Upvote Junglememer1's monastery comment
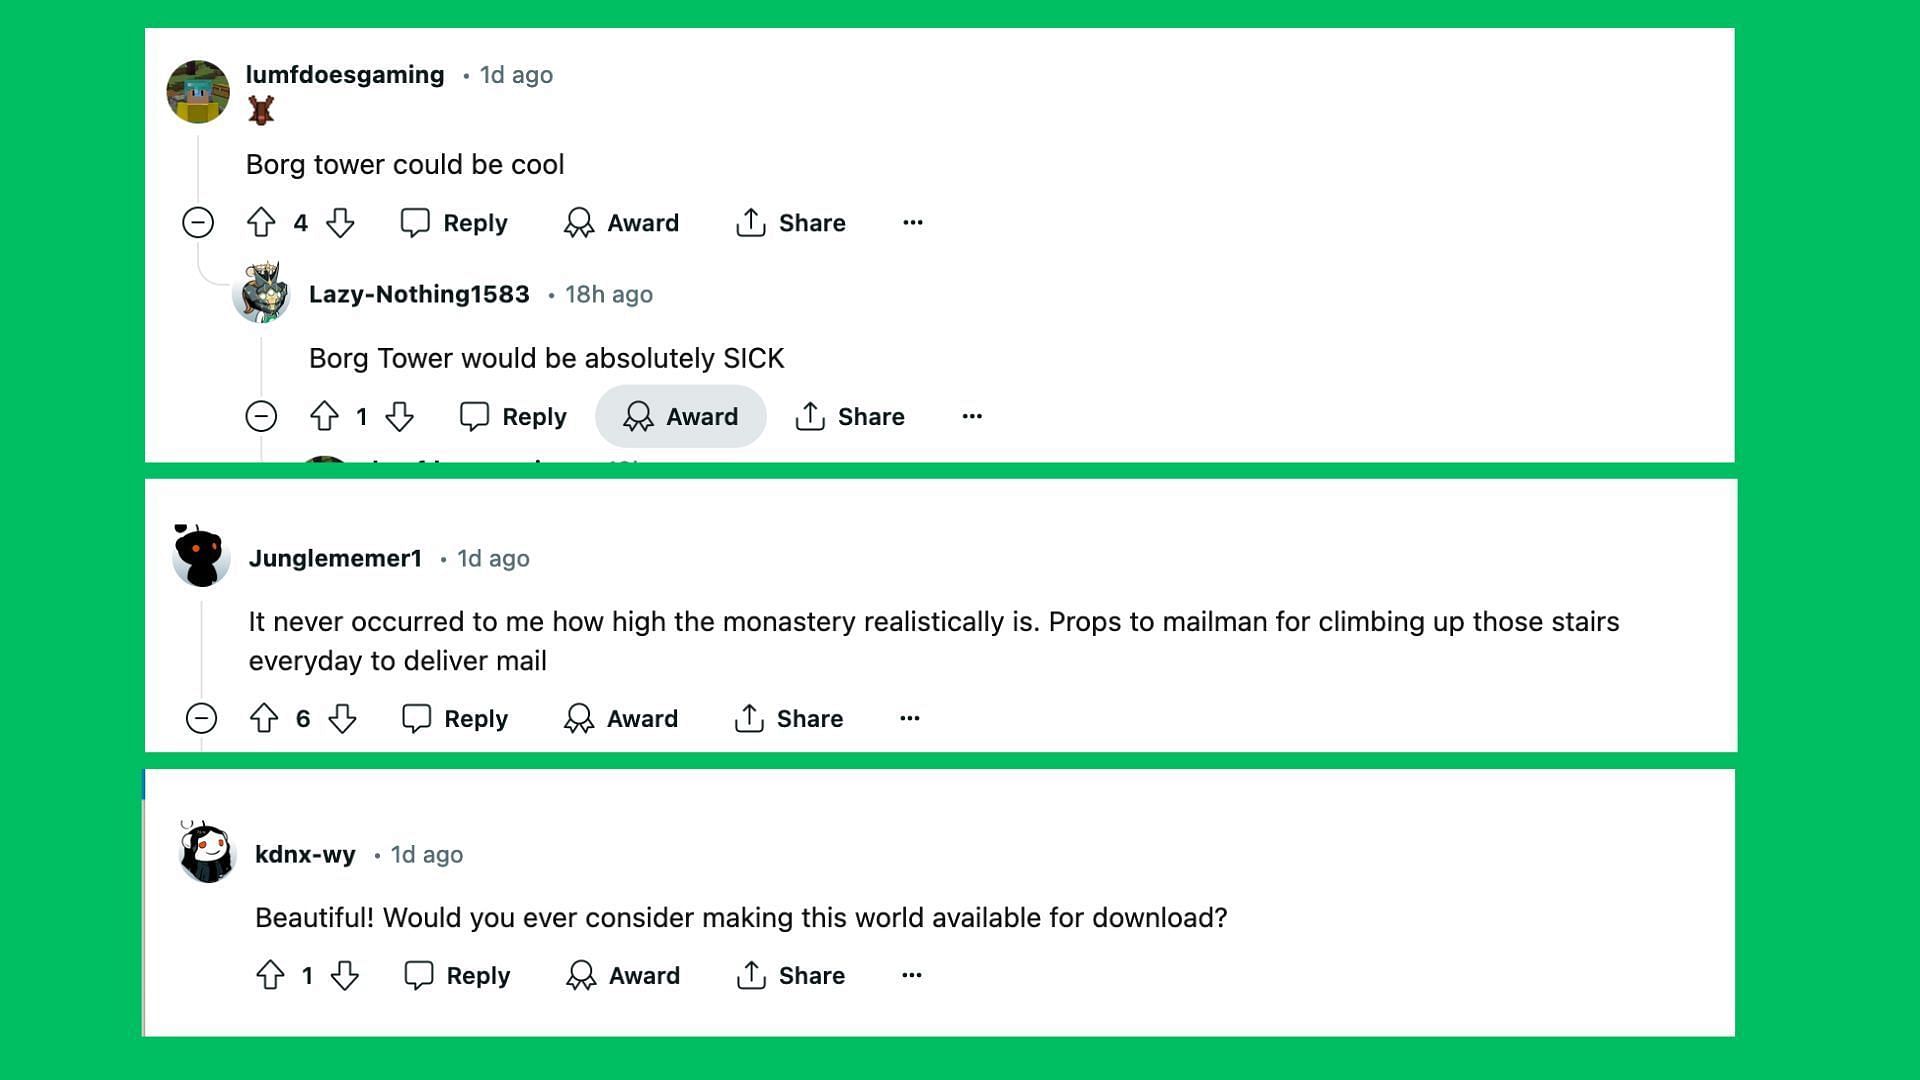The width and height of the screenshot is (1920, 1080). (x=264, y=718)
